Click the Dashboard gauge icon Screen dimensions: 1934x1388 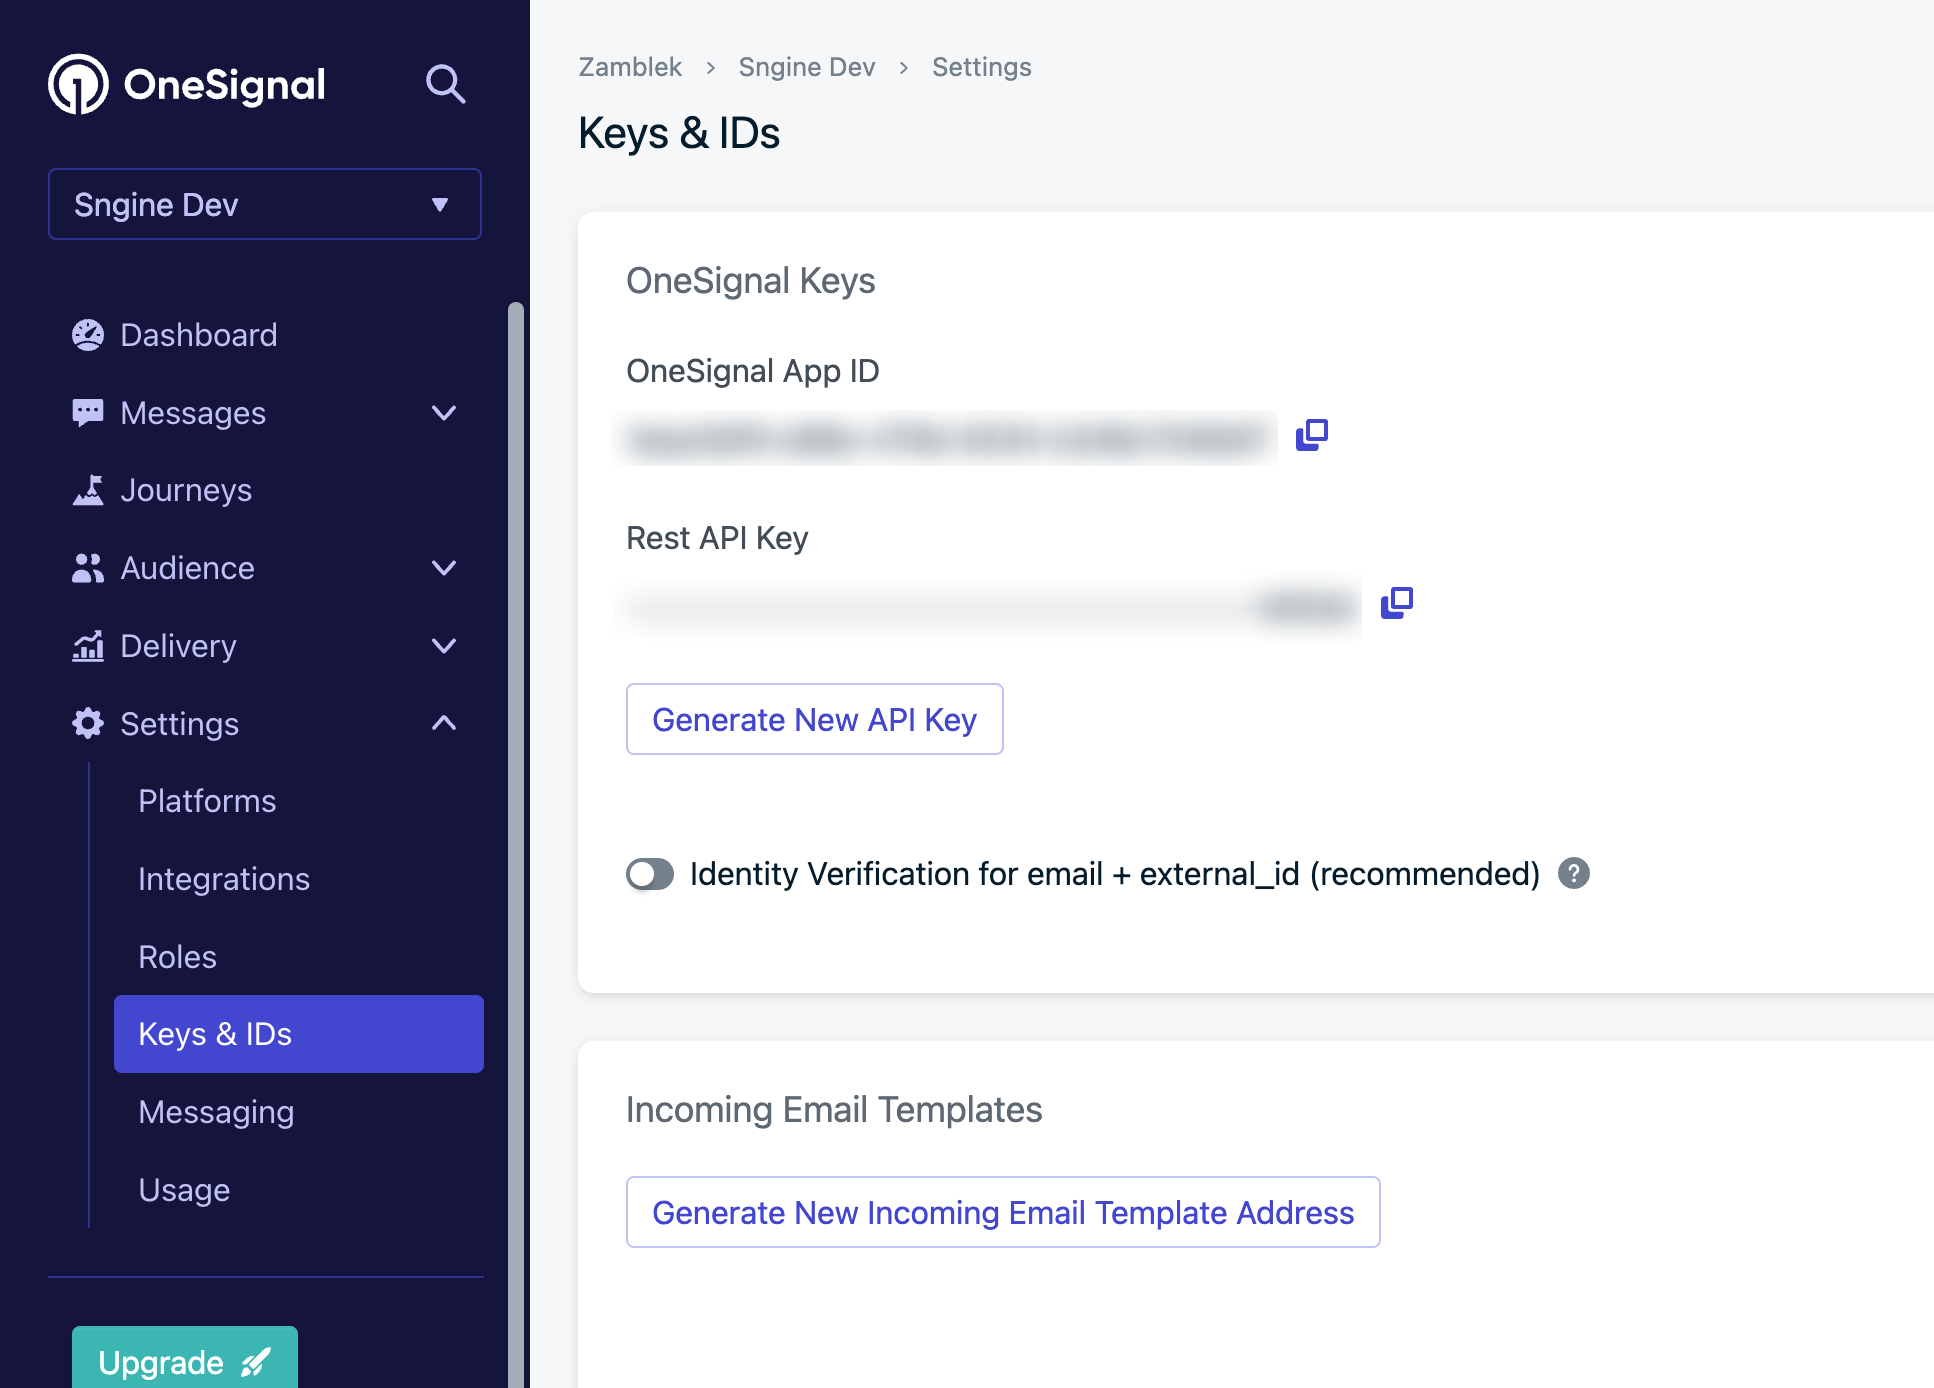click(88, 335)
